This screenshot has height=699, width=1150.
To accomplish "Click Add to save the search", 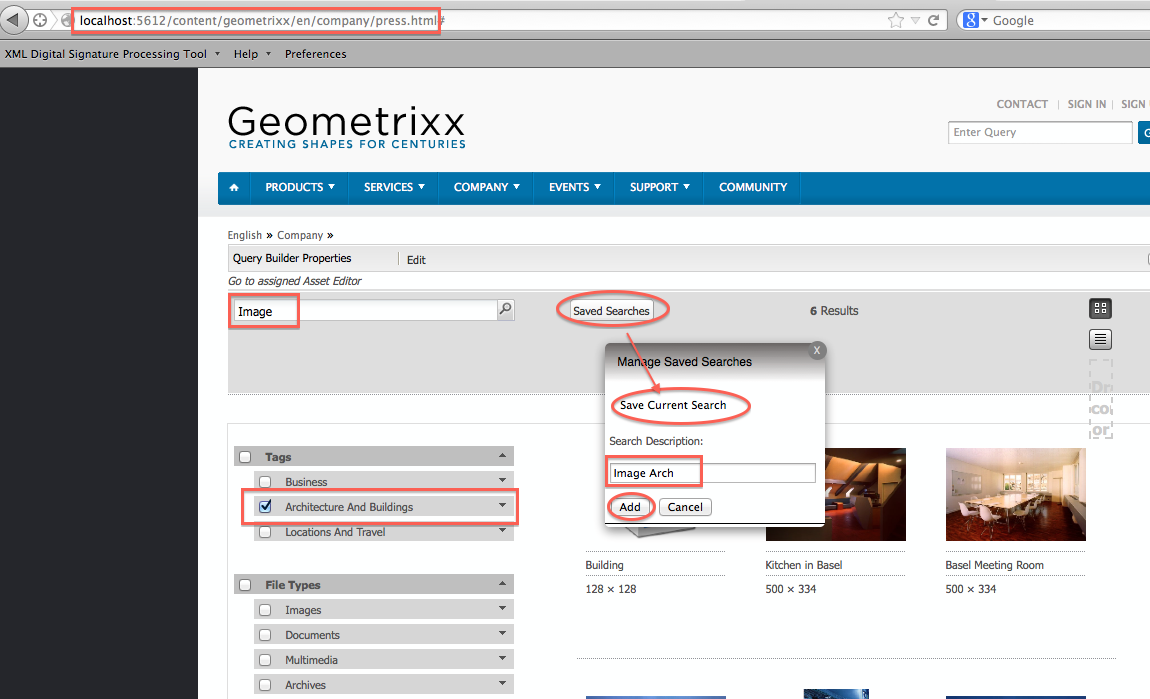I will pyautogui.click(x=630, y=507).
